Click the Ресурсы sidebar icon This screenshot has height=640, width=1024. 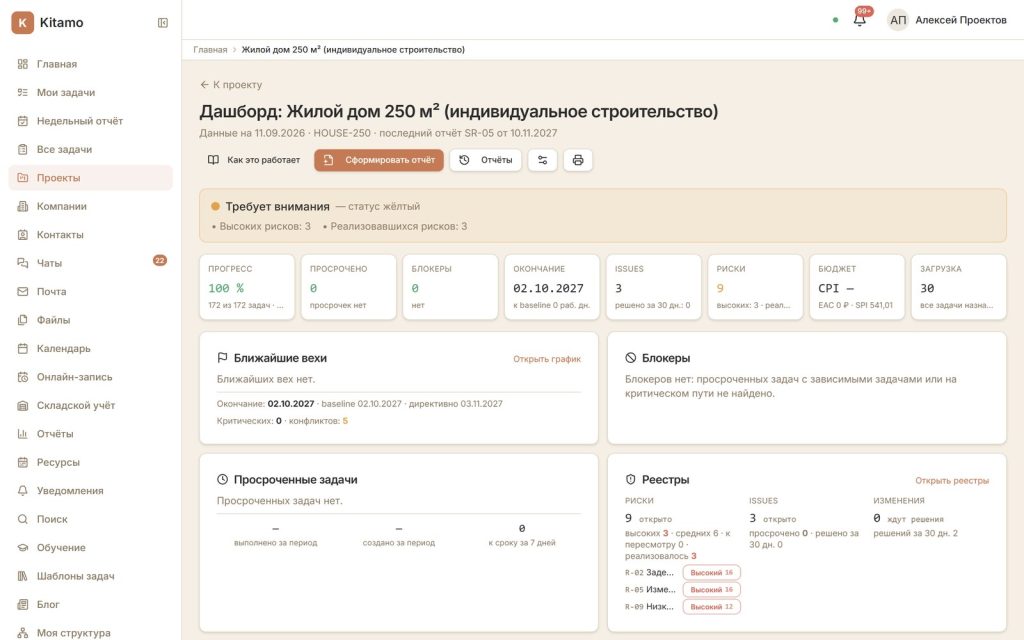pyautogui.click(x=23, y=462)
